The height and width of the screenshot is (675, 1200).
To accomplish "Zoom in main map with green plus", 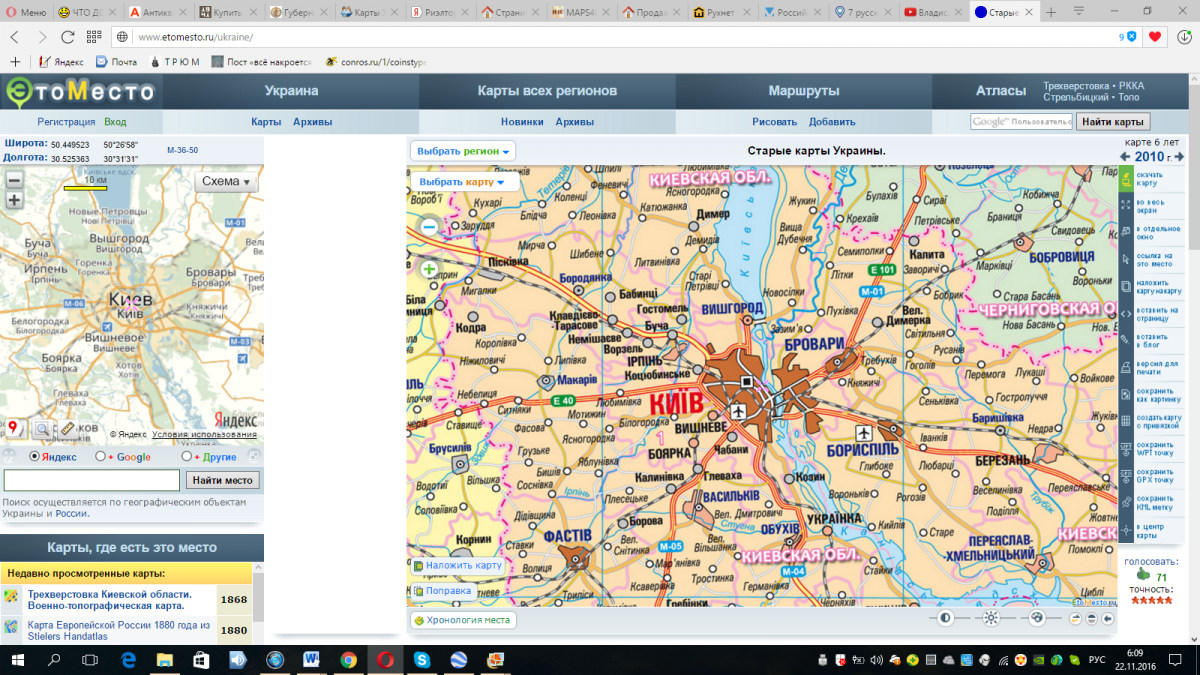I will [429, 269].
